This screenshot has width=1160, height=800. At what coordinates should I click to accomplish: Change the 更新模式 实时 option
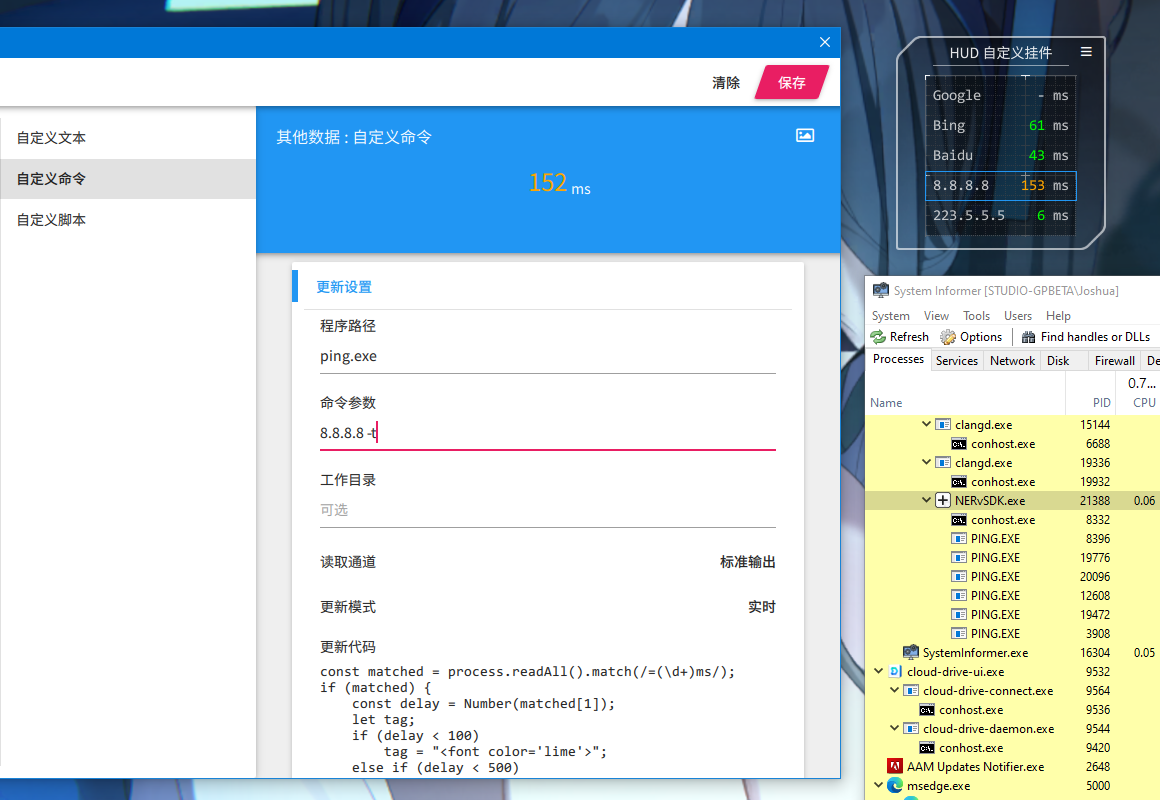[761, 607]
